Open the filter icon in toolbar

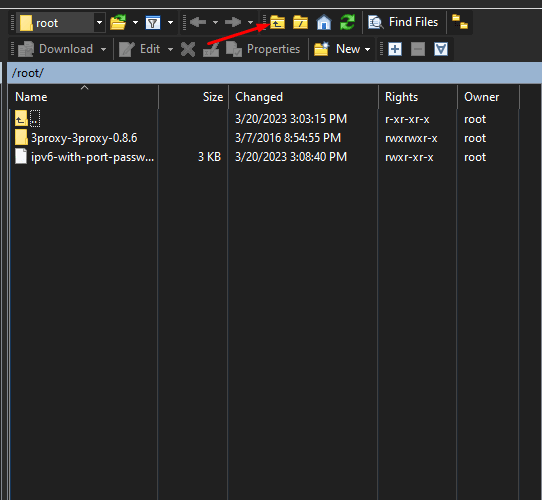(x=153, y=23)
